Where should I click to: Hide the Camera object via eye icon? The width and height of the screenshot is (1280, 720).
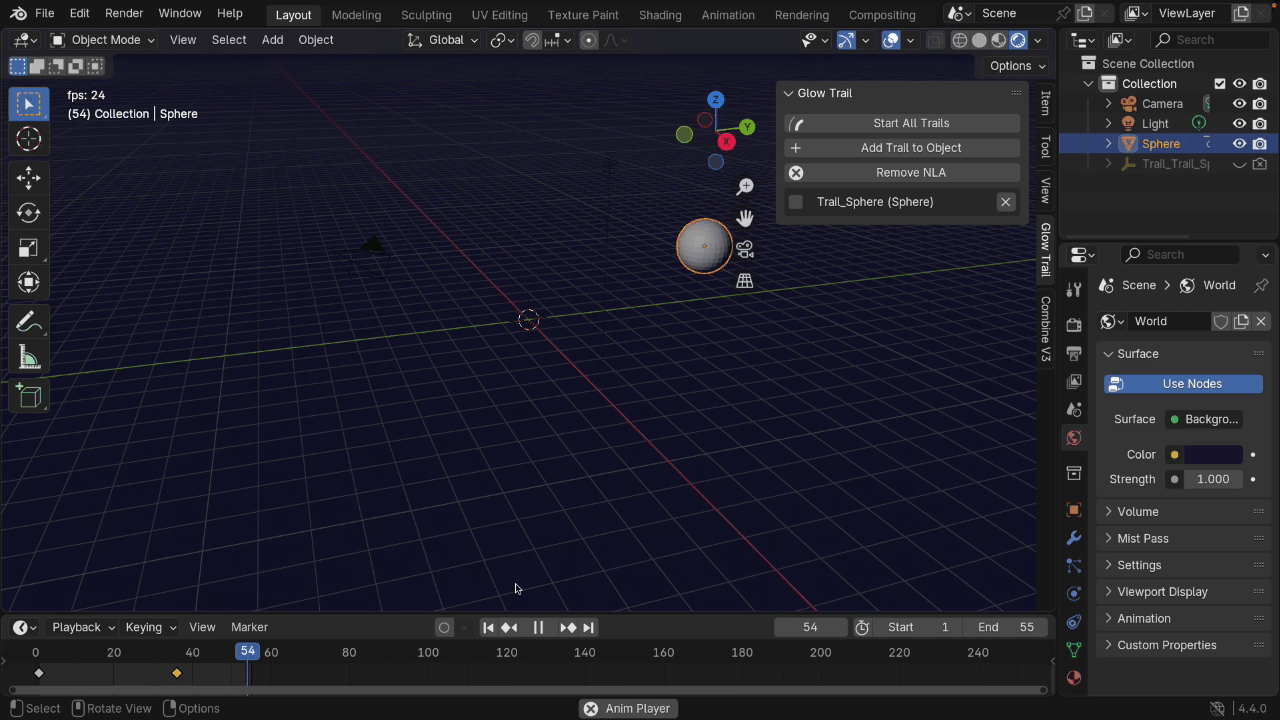coord(1239,104)
